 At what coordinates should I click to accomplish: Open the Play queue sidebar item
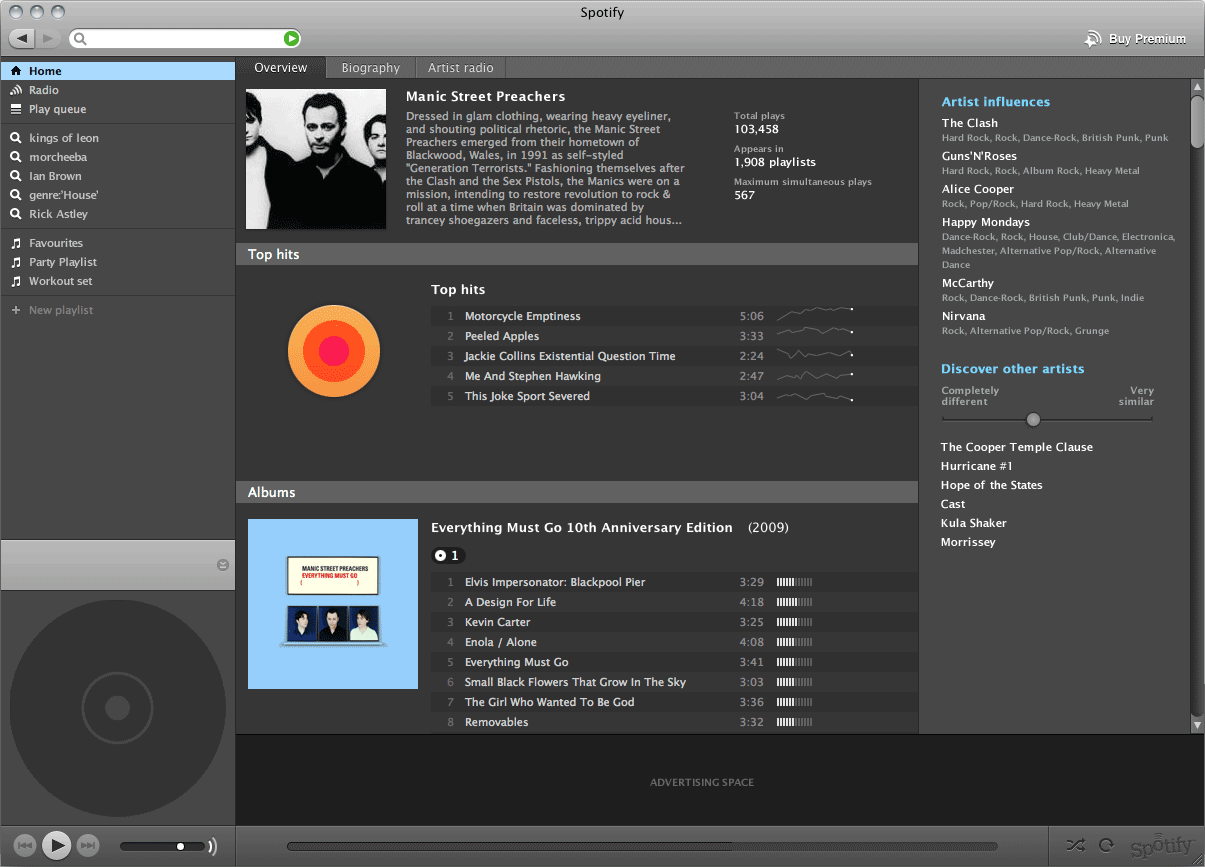click(57, 109)
